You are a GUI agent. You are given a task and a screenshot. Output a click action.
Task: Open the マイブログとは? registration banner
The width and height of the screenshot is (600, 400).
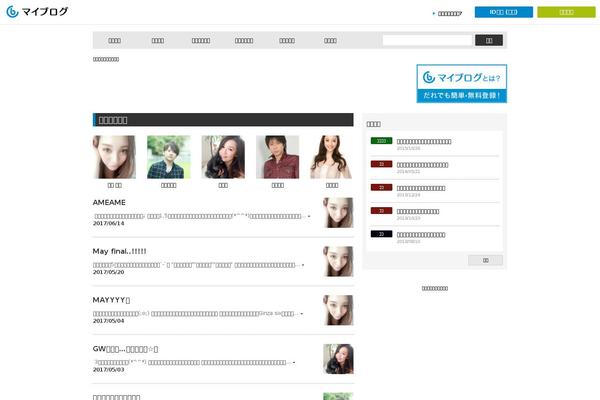(x=462, y=83)
